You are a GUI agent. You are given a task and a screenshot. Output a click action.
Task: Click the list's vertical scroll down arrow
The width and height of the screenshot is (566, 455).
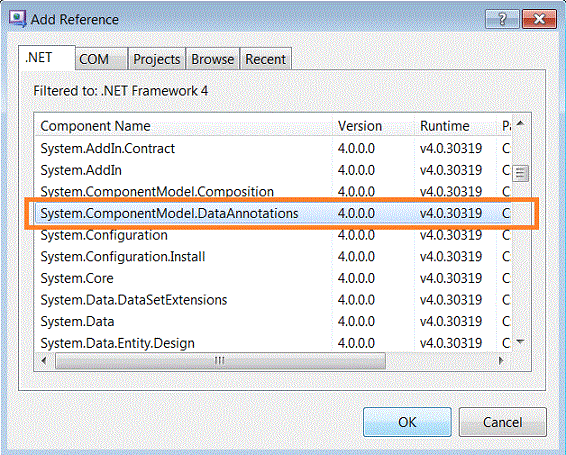point(520,341)
